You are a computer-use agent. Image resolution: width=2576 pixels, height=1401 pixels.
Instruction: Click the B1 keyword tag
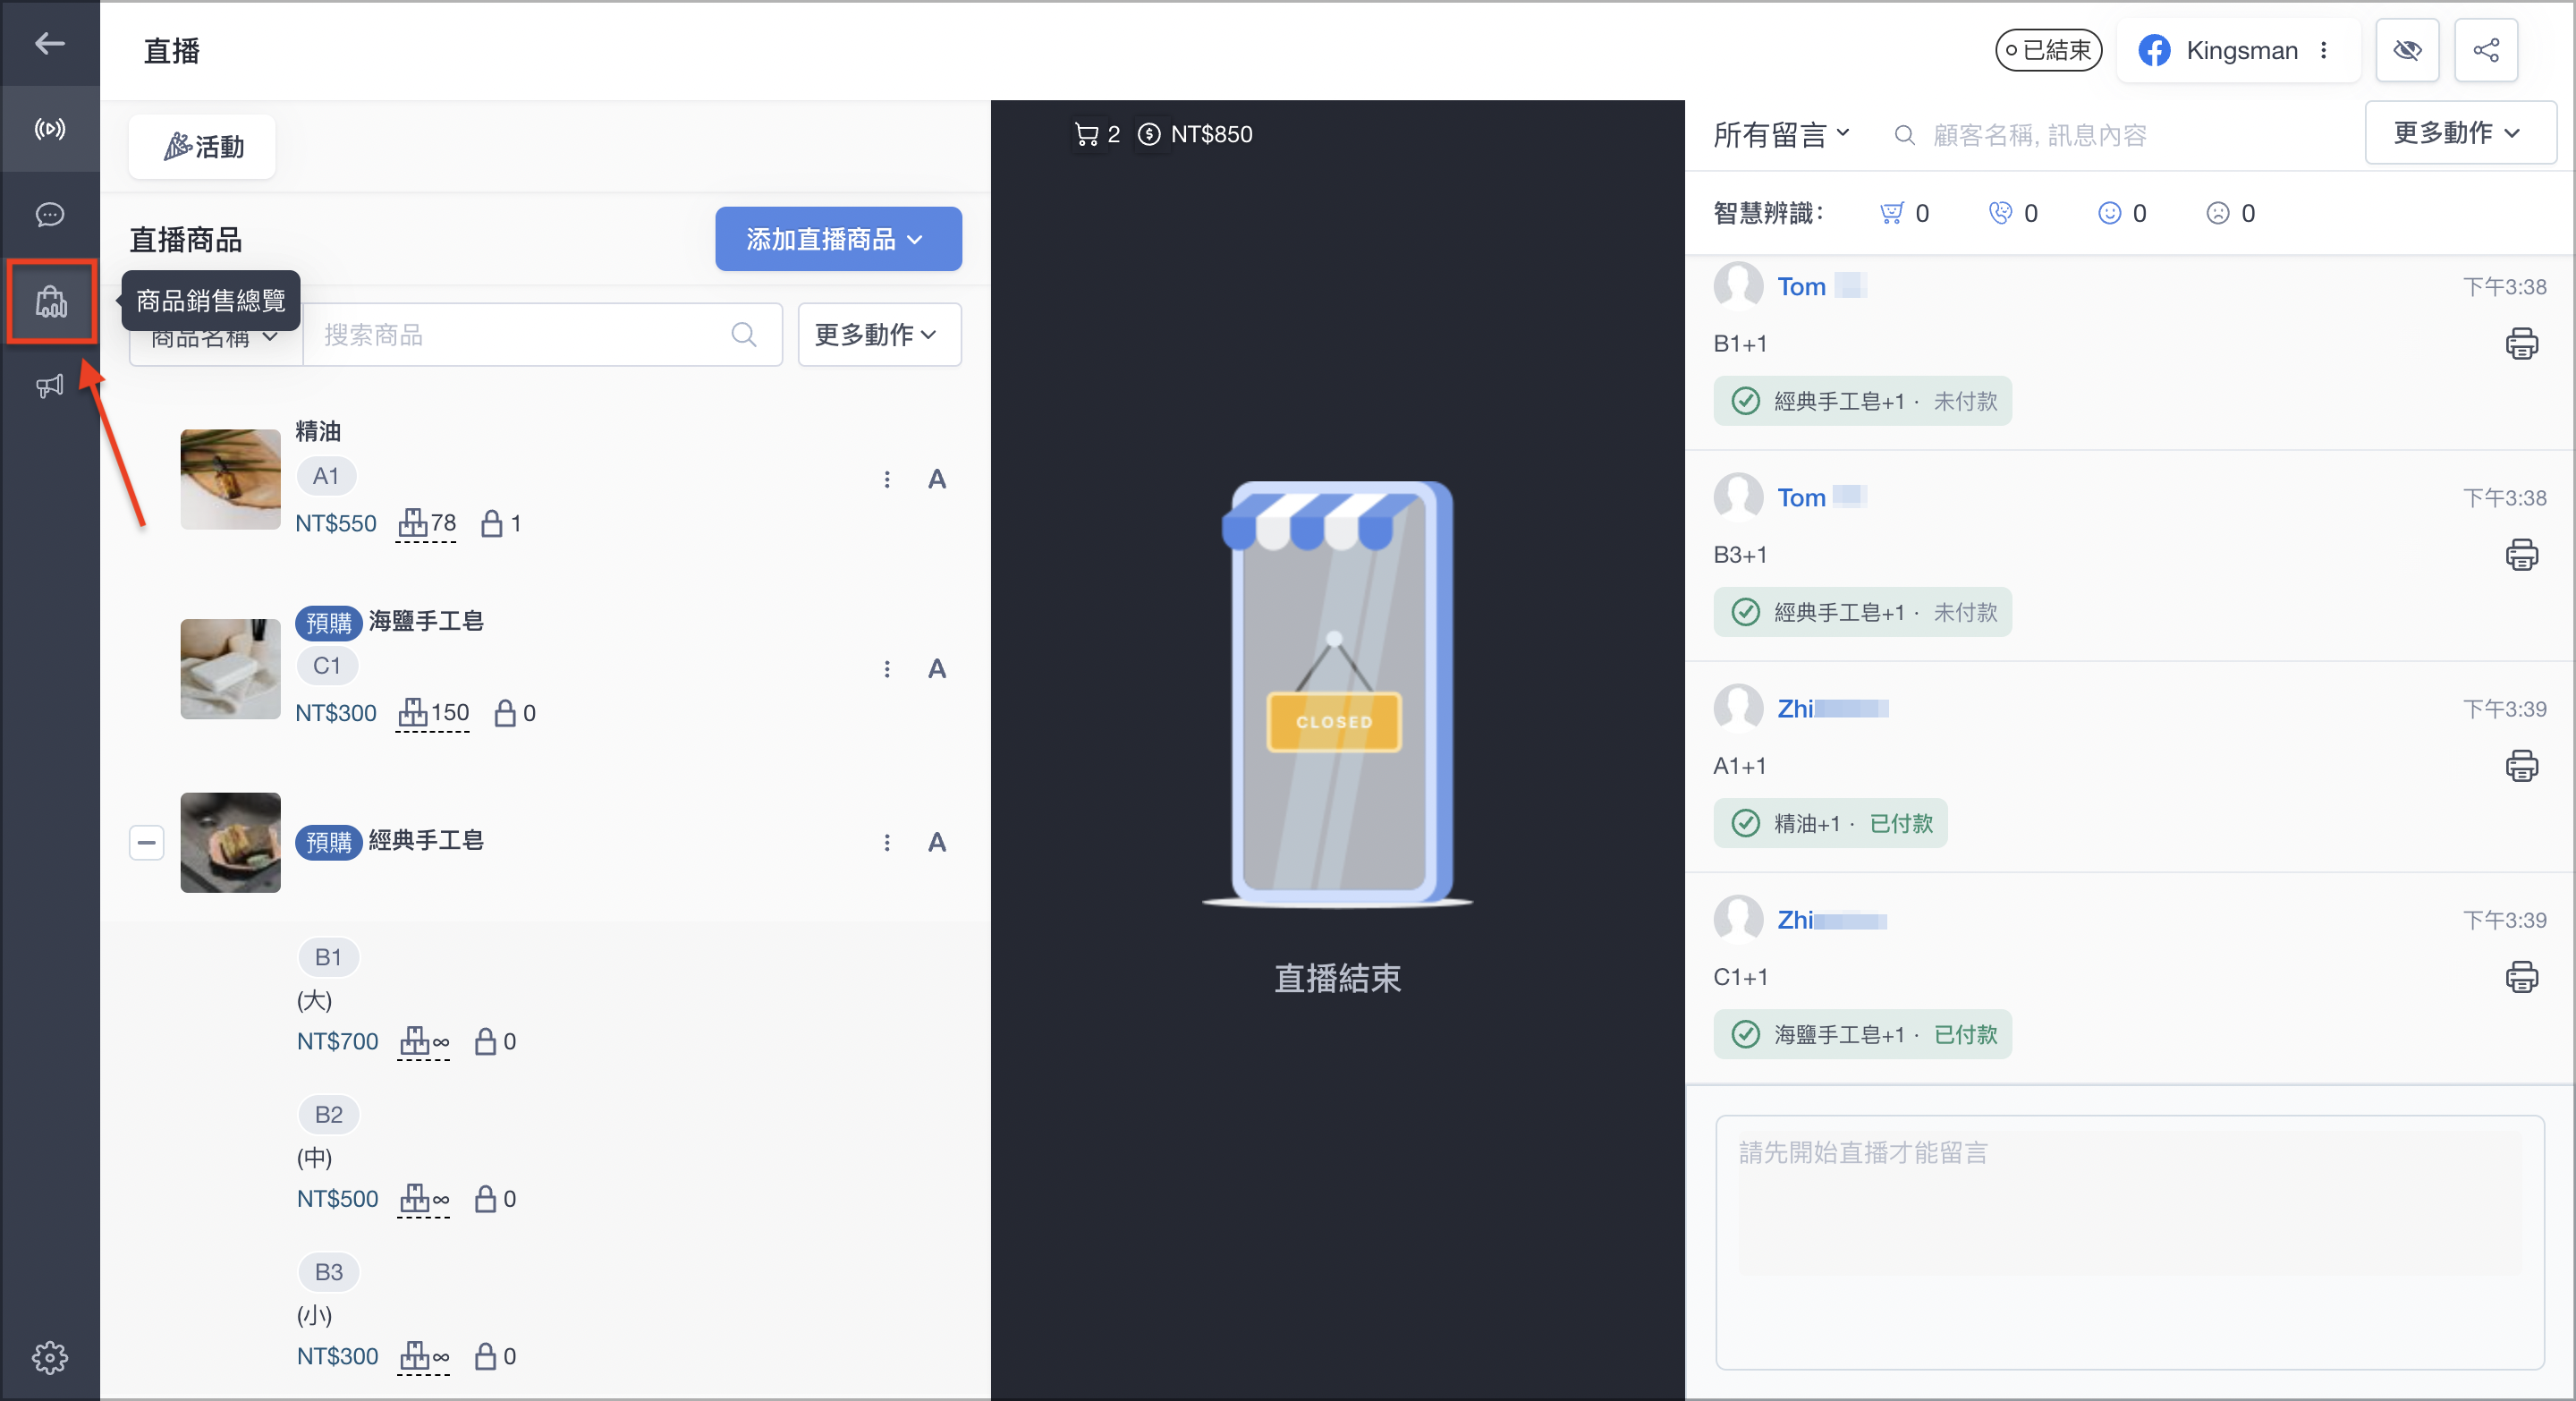pyautogui.click(x=328, y=958)
